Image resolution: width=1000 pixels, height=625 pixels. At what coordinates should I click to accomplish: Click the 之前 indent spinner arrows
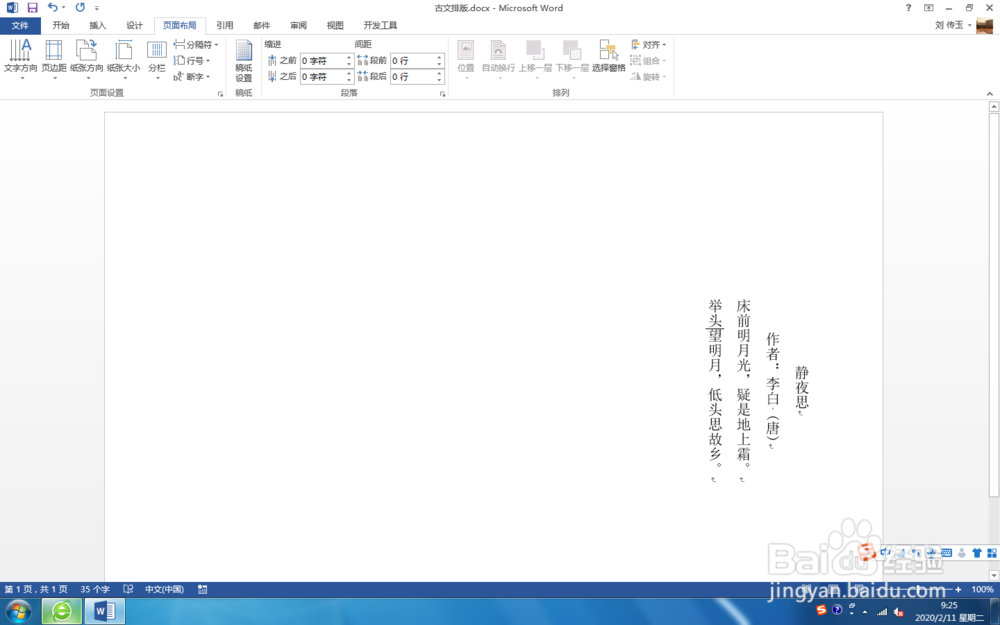349,61
